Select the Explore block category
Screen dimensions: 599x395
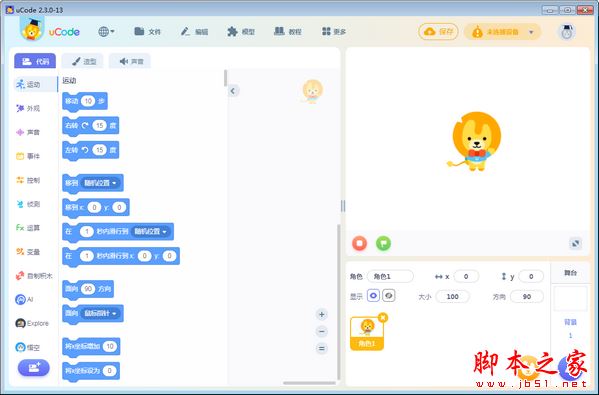[32, 323]
